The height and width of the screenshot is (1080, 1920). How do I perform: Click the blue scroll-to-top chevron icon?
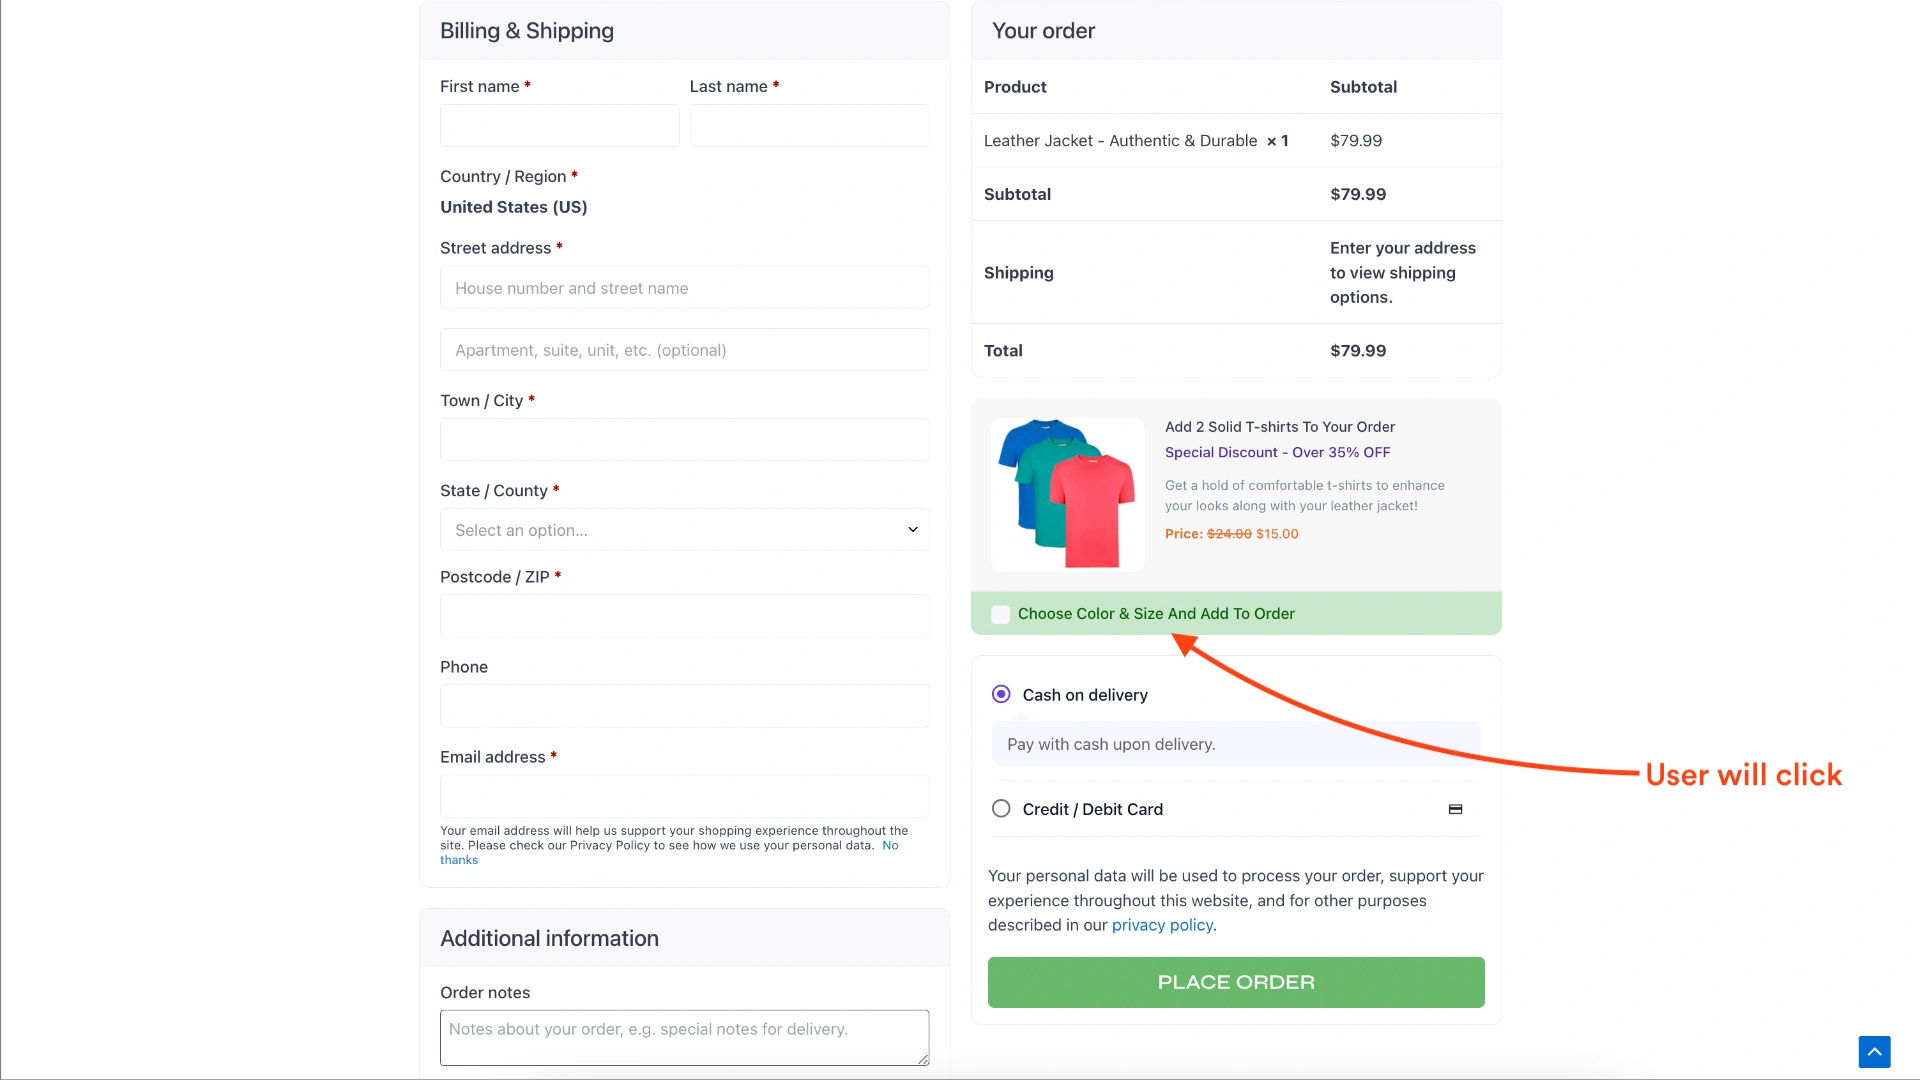pos(1875,1051)
